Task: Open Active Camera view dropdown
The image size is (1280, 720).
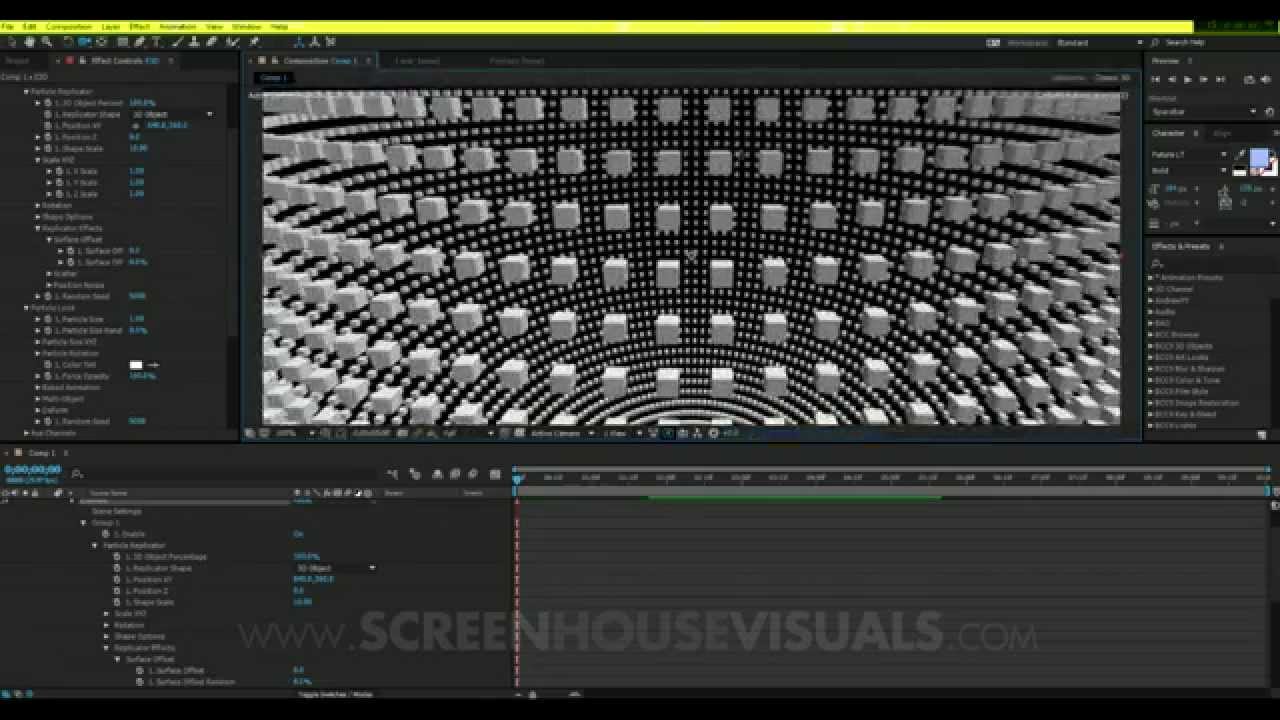Action: (x=563, y=433)
